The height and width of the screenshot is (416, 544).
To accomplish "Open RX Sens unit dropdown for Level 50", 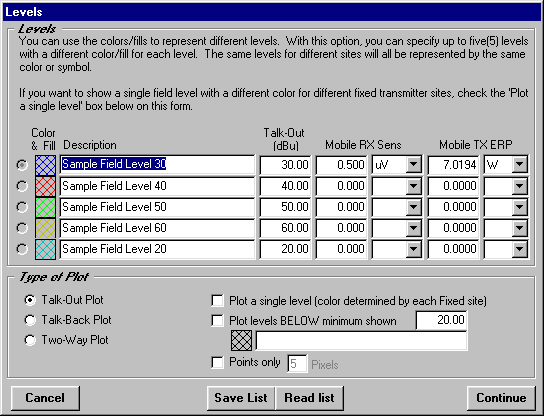I will tap(414, 207).
